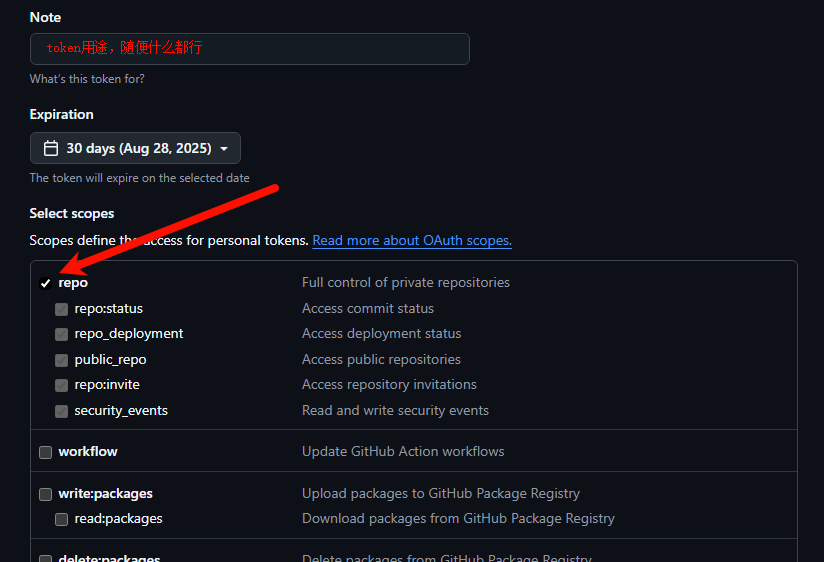Focus the Note text input field
The width and height of the screenshot is (824, 562).
(250, 48)
